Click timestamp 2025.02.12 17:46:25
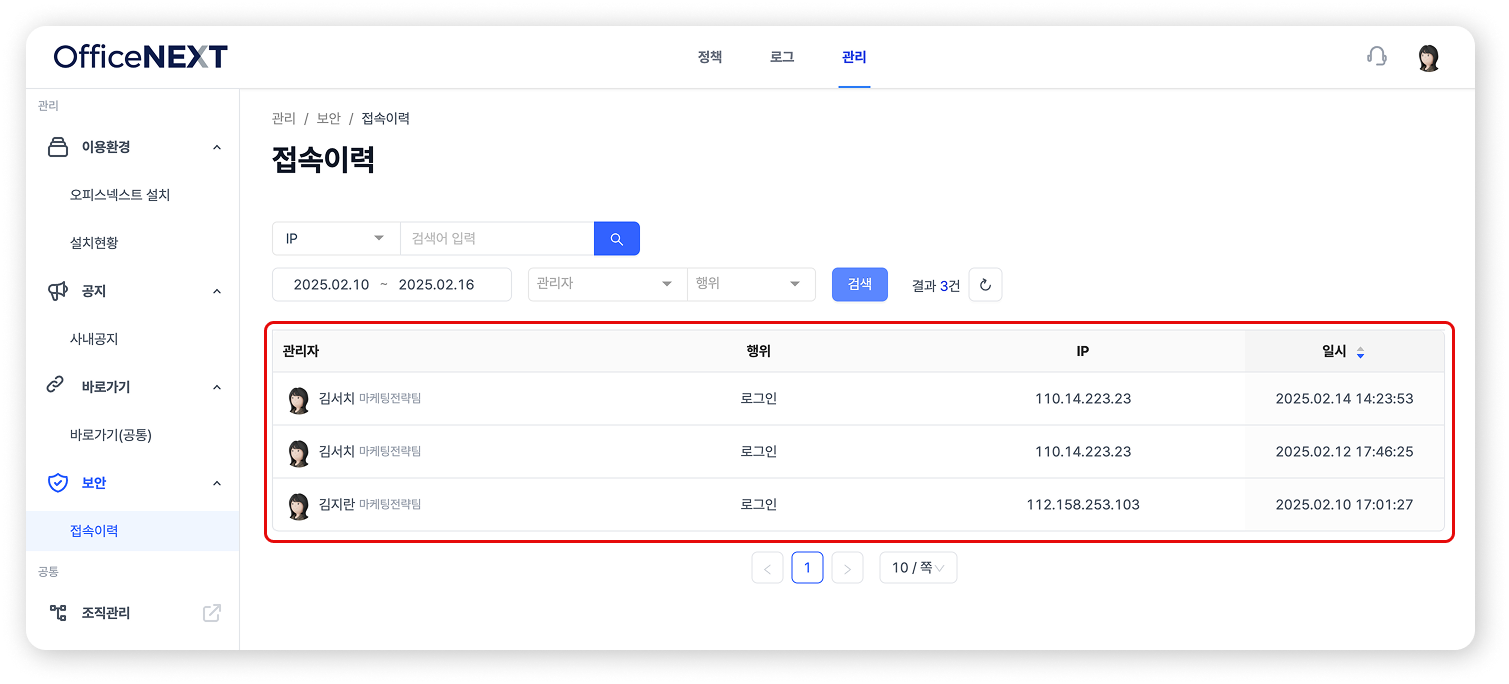The width and height of the screenshot is (1509, 684). coord(1345,452)
